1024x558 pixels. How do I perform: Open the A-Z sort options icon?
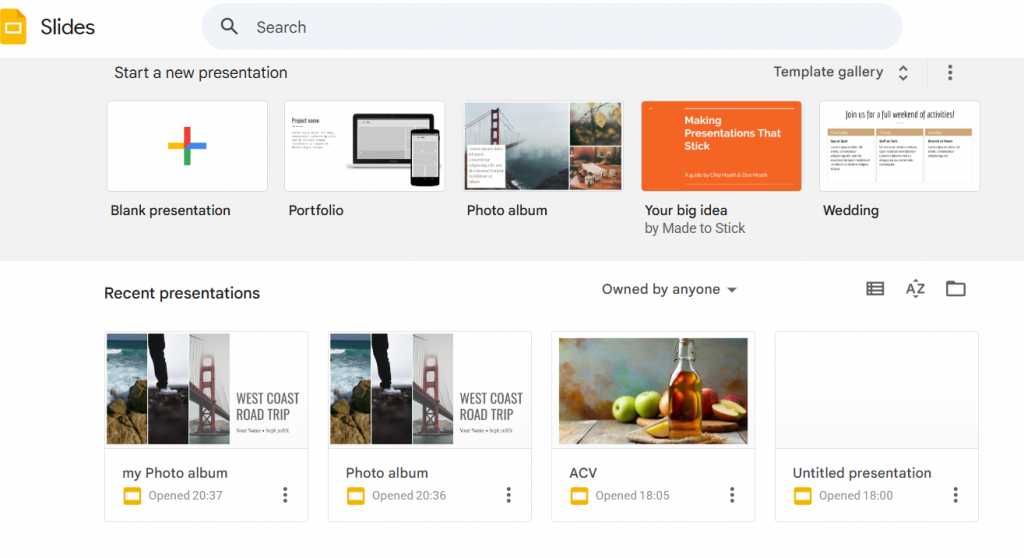(x=915, y=289)
